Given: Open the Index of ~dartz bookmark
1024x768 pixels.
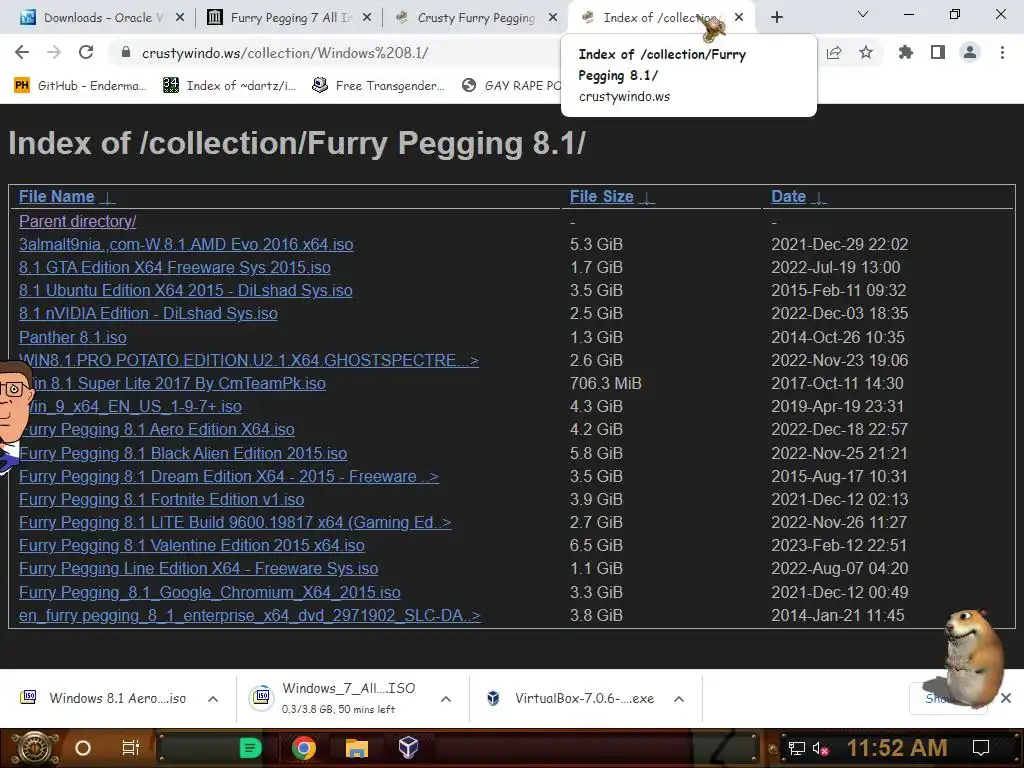Looking at the screenshot, I should (230, 86).
